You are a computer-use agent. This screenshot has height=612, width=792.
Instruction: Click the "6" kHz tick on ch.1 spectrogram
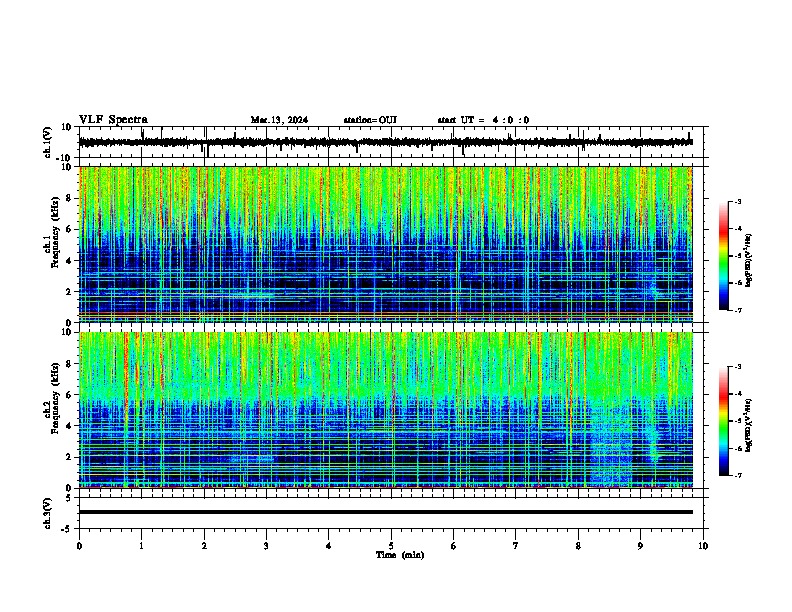click(69, 229)
